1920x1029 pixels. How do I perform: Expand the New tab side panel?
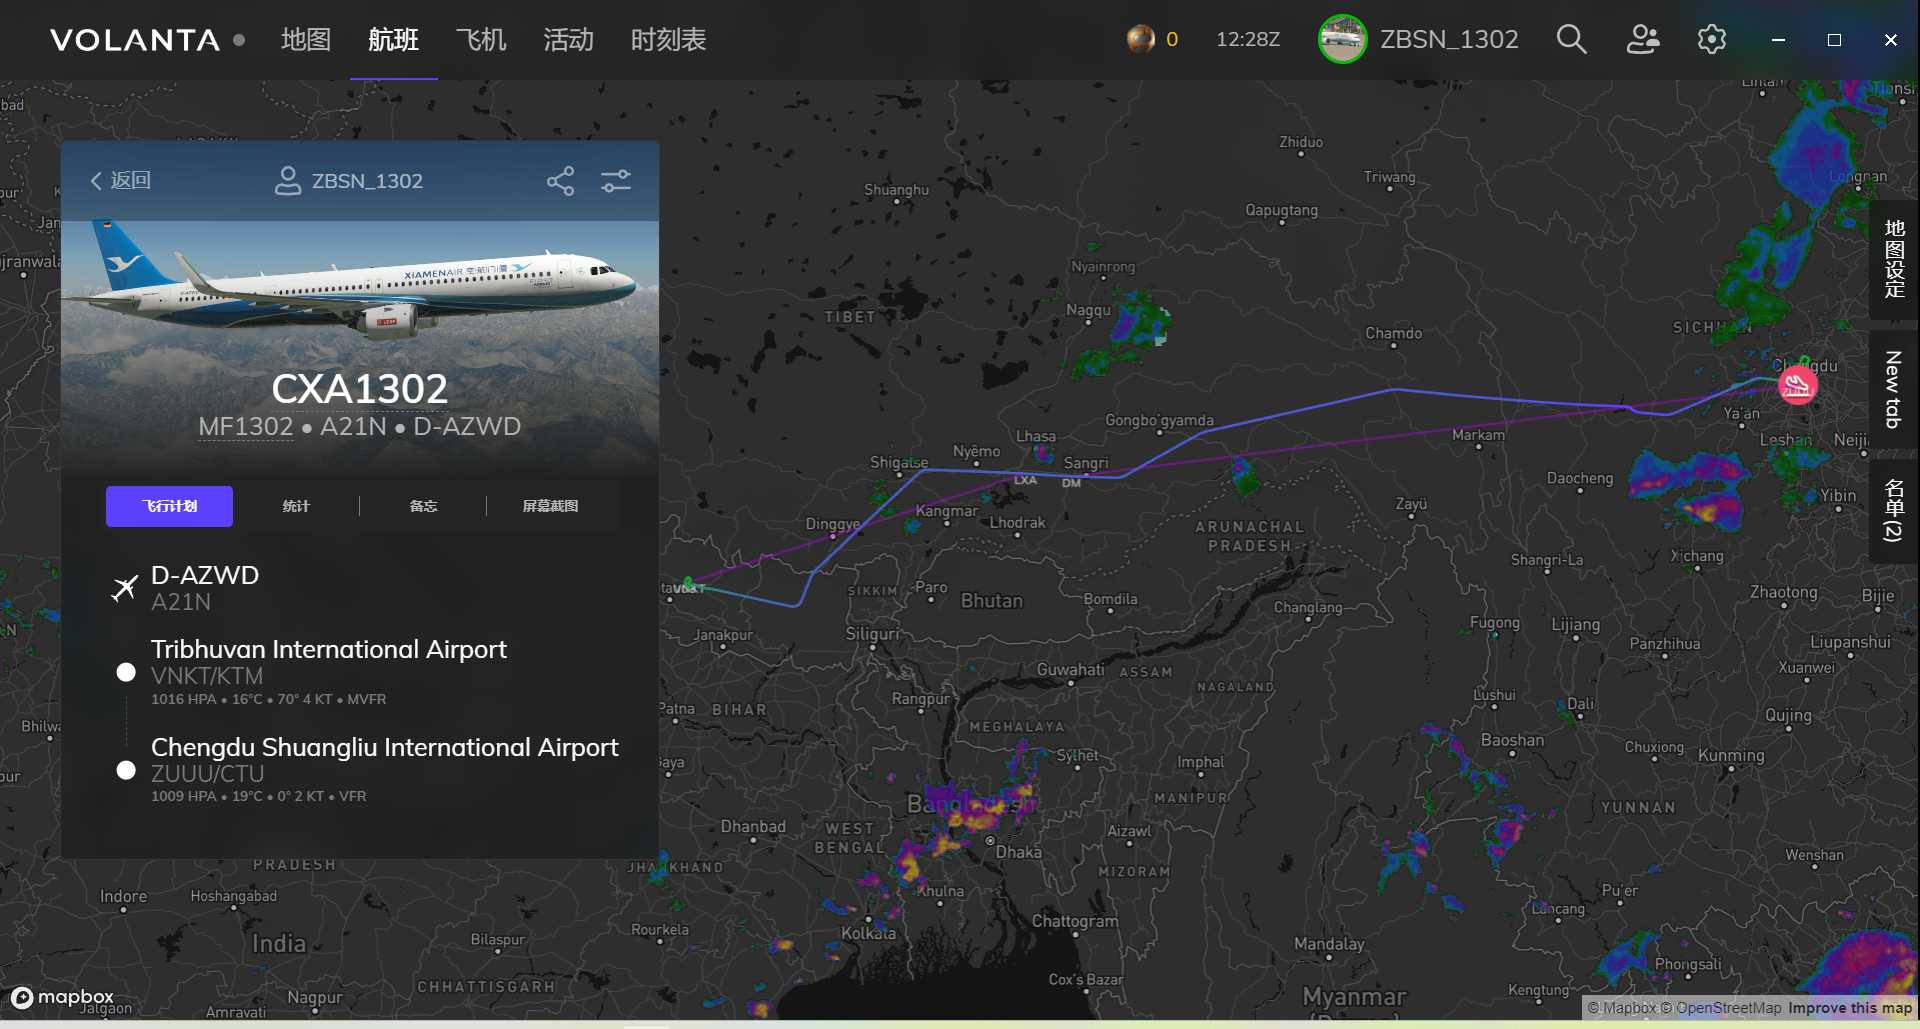click(1893, 389)
